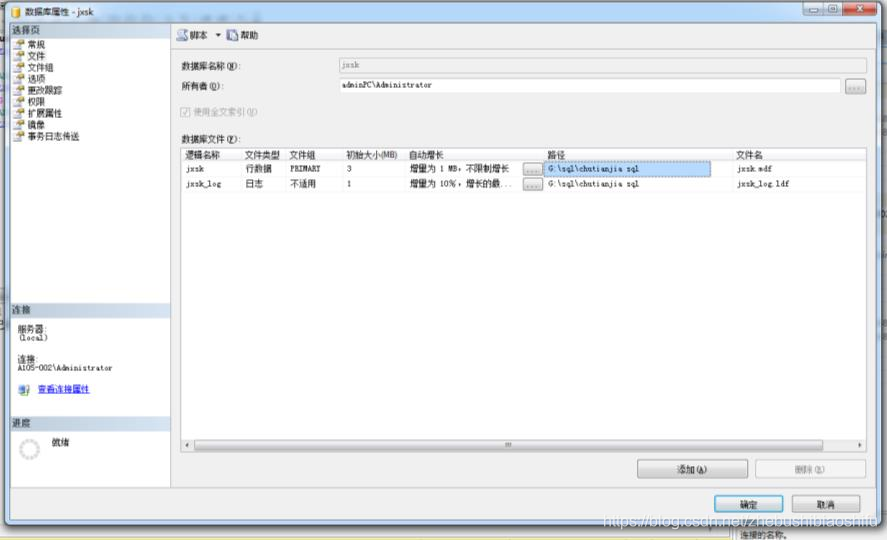Click the scroll left arrow of file grid

click(187, 445)
